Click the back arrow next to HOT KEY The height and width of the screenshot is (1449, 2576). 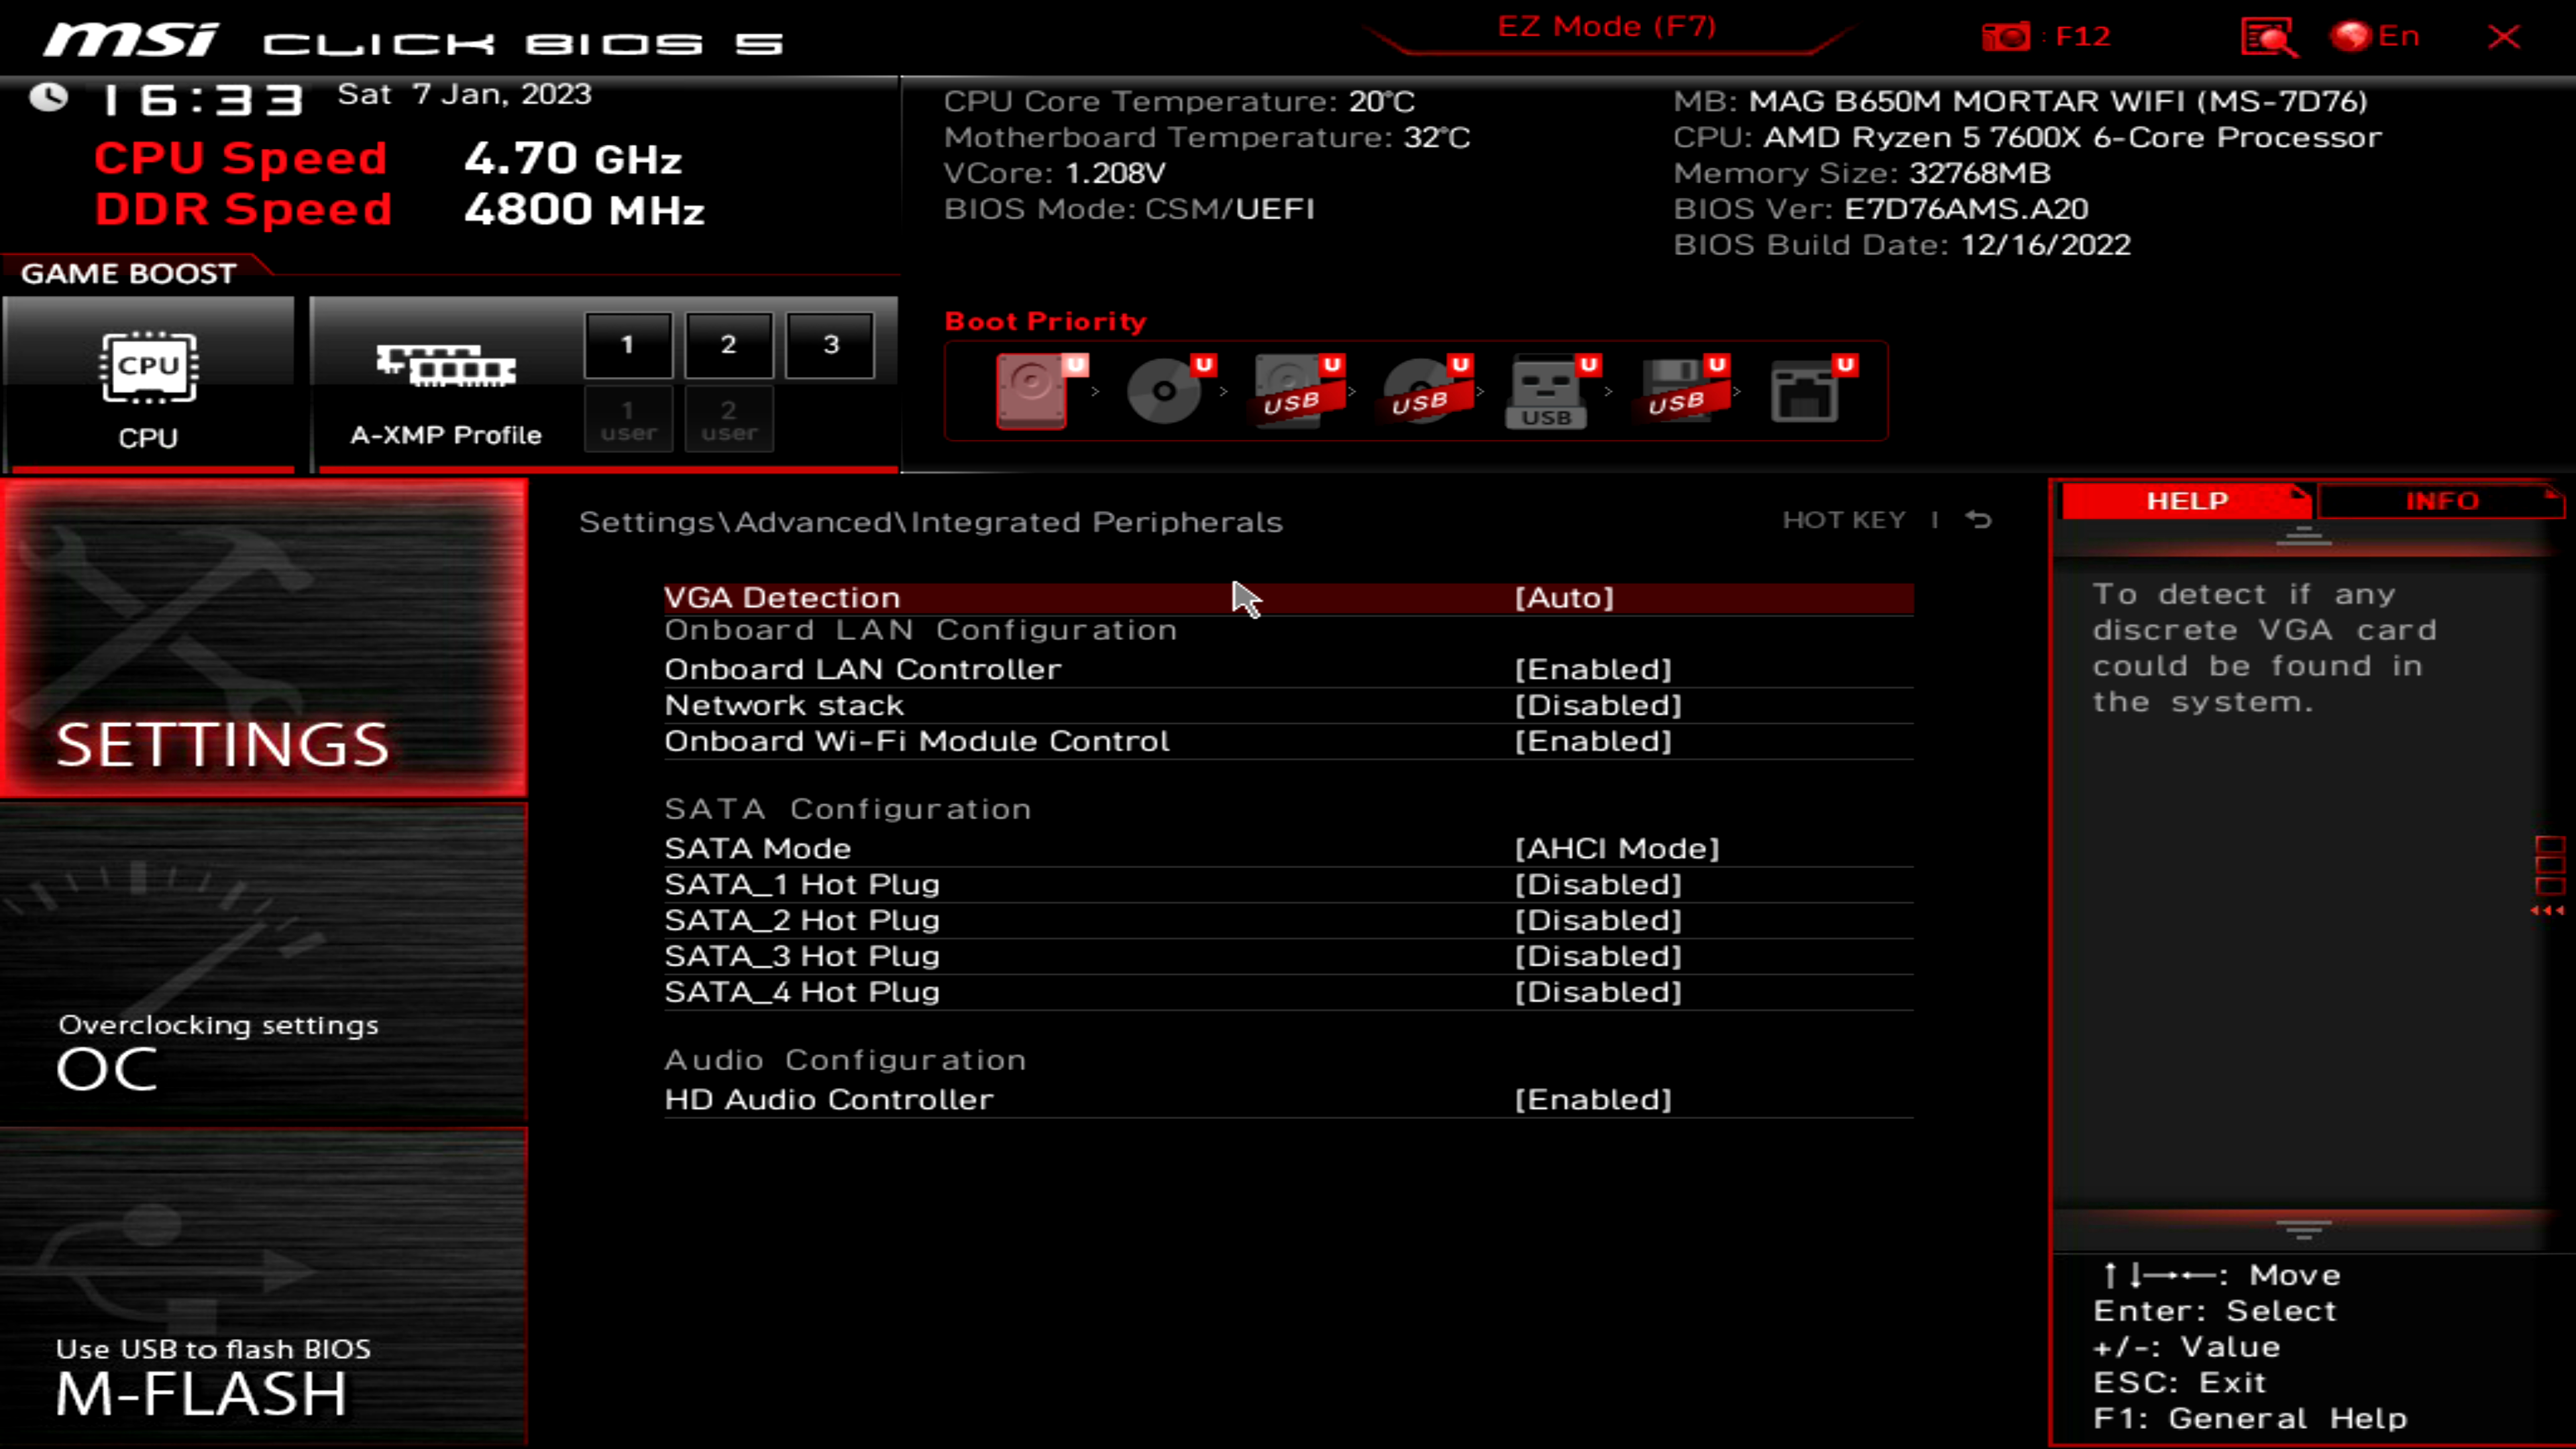pos(1979,520)
